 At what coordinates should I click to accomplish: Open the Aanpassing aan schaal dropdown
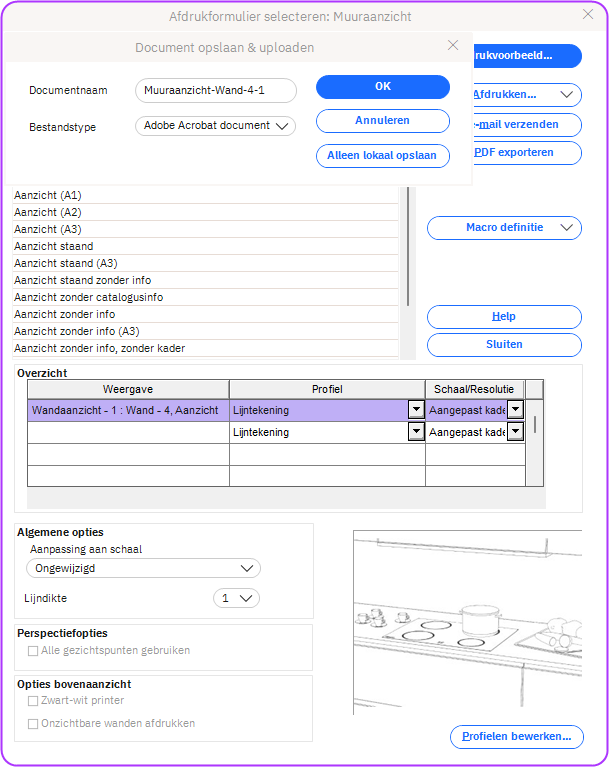click(143, 568)
